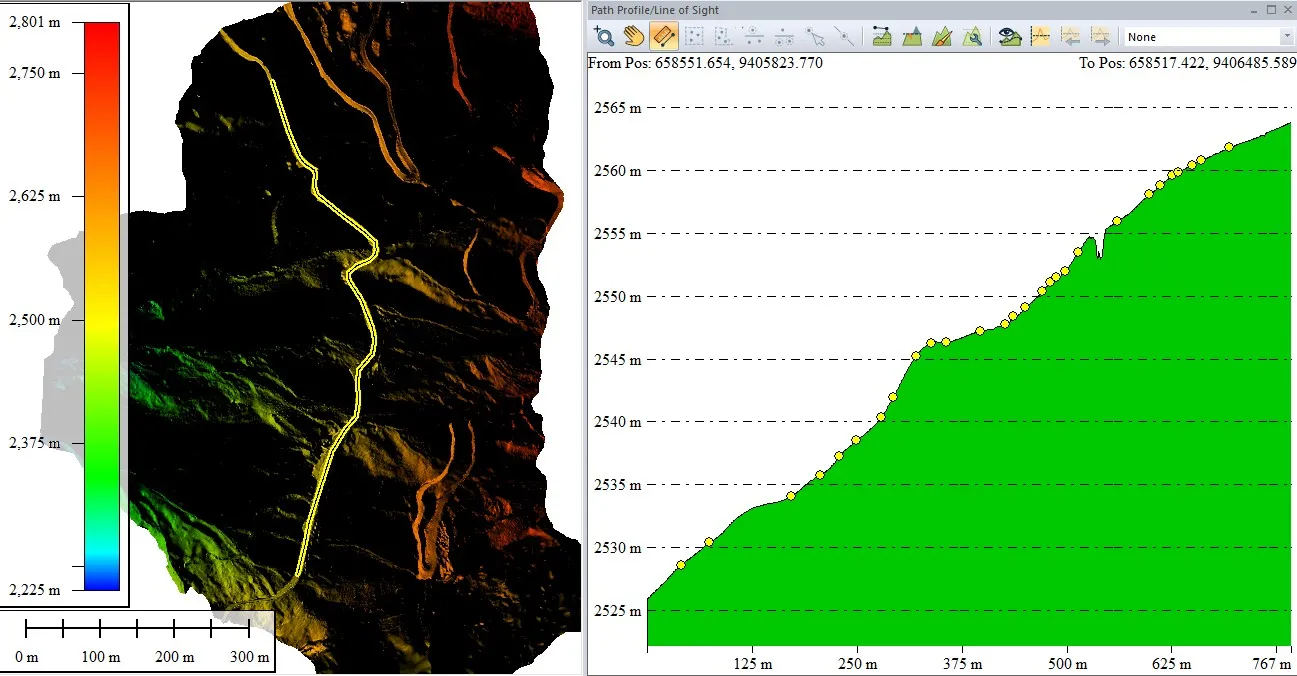The width and height of the screenshot is (1297, 676).
Task: Click the 'Path Profile/Line of Sight' window title
Action: point(655,10)
